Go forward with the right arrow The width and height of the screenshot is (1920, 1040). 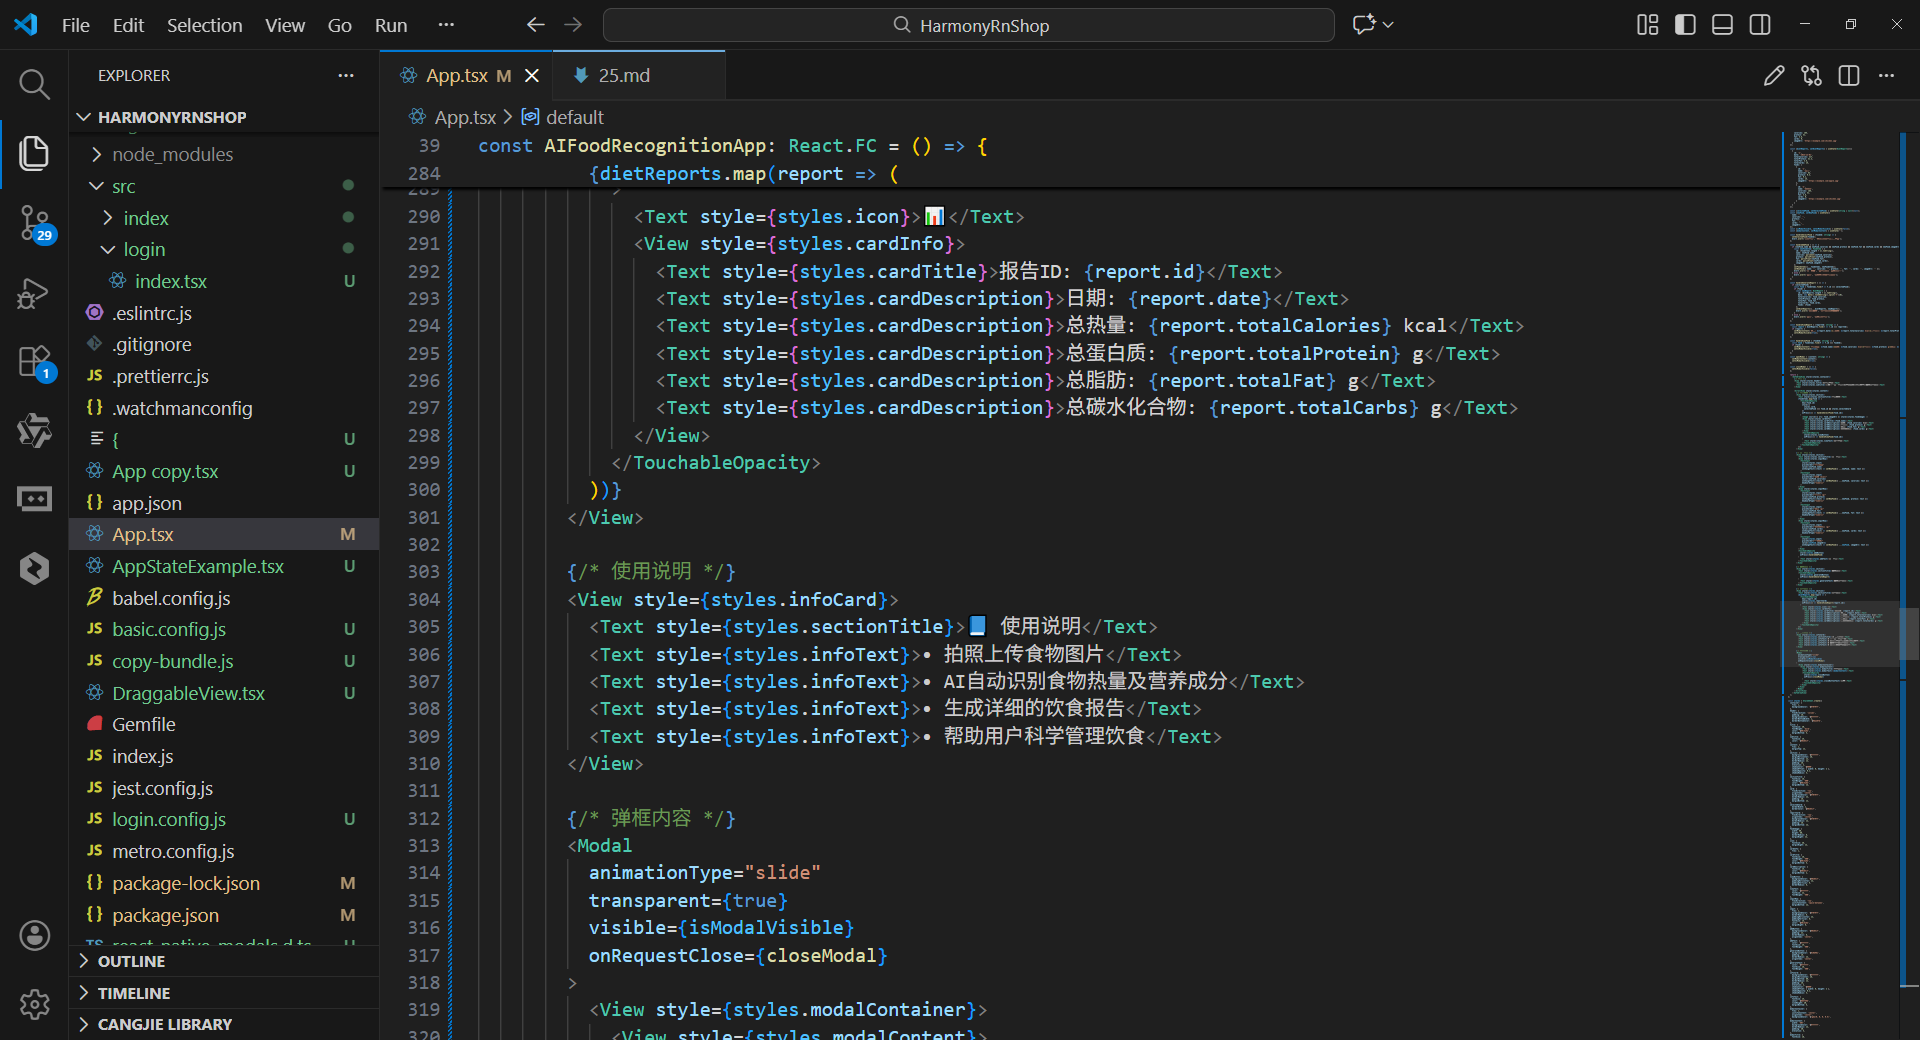tap(573, 25)
